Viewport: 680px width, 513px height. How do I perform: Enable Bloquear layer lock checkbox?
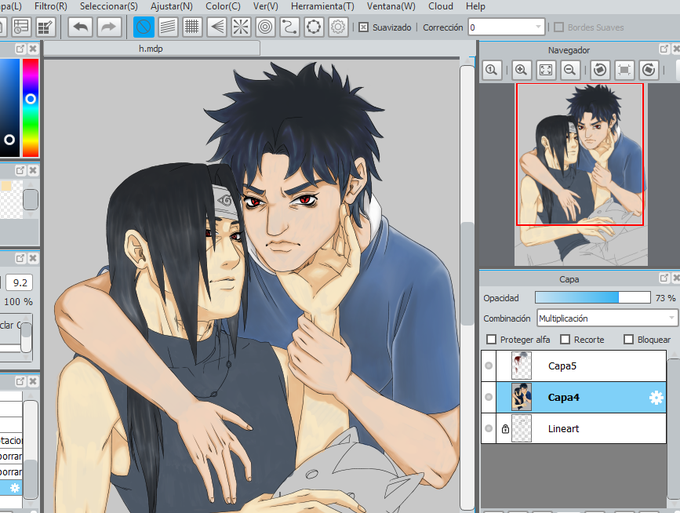[x=628, y=339]
